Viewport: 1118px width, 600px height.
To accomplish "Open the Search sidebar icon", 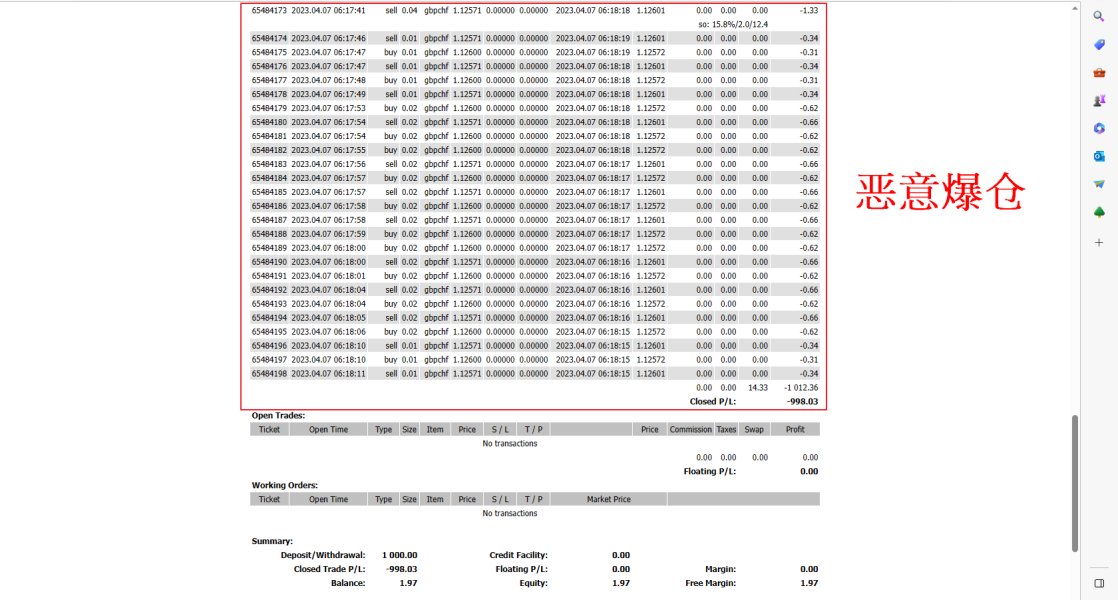I will coord(1099,16).
